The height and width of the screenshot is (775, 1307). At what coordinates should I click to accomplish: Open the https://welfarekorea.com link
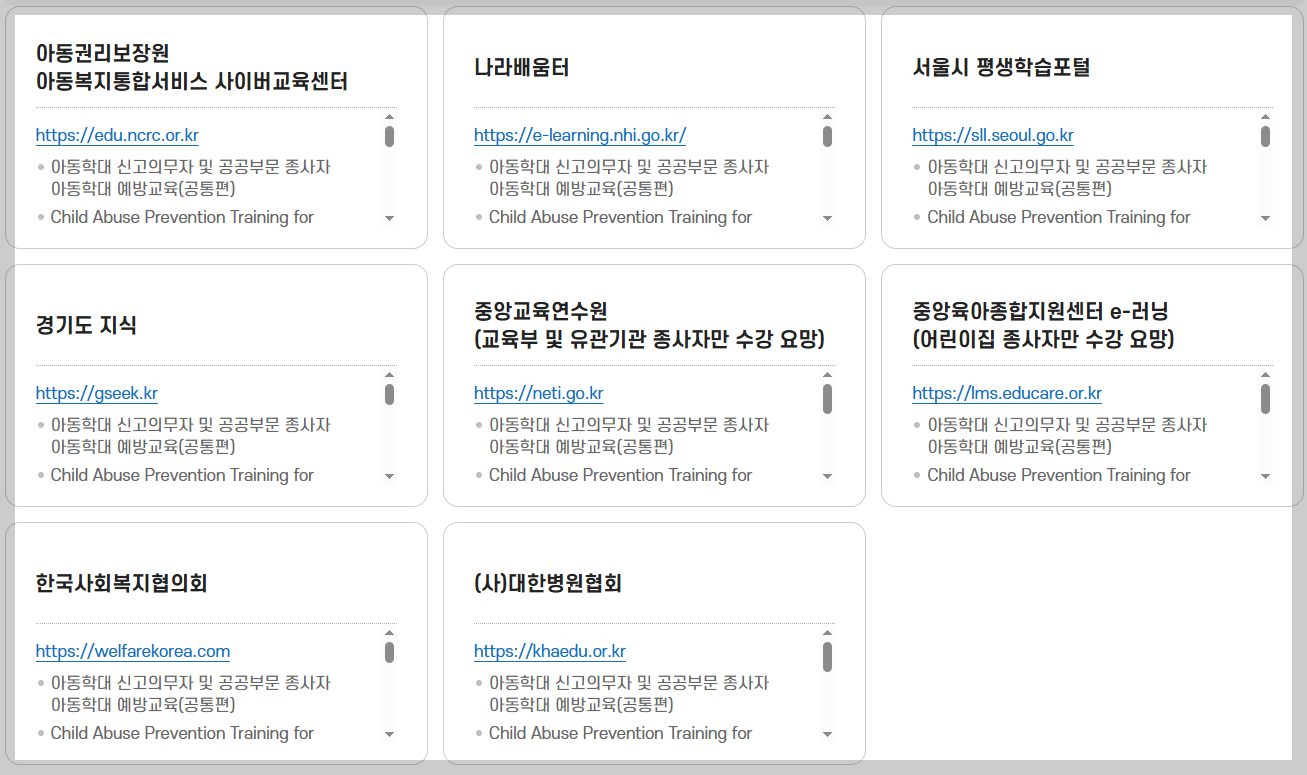coord(133,652)
